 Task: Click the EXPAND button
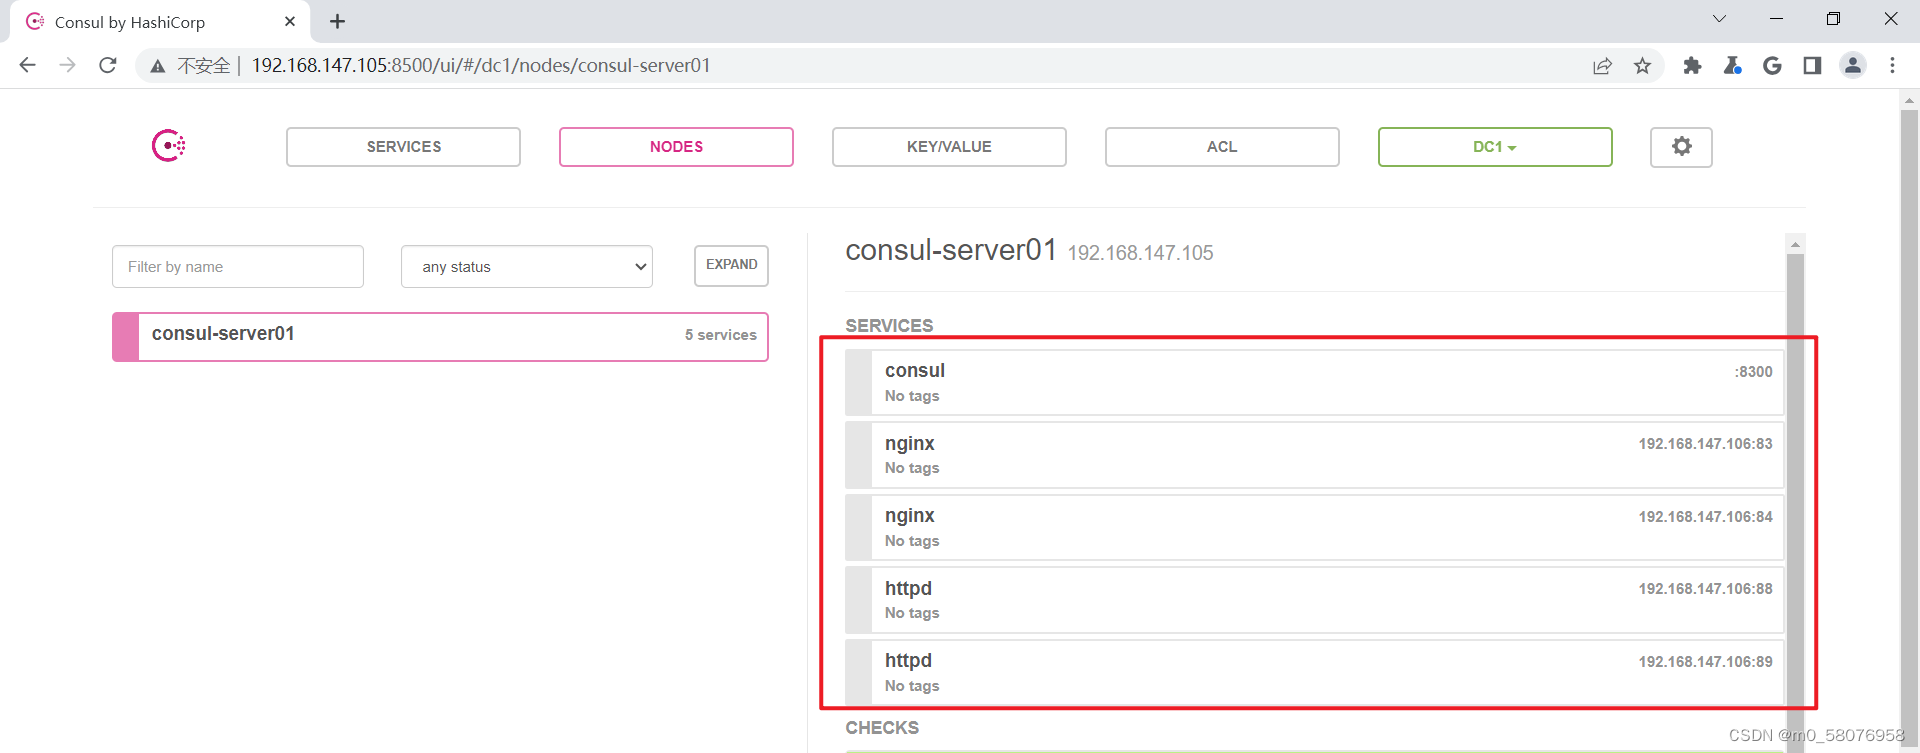[731, 266]
